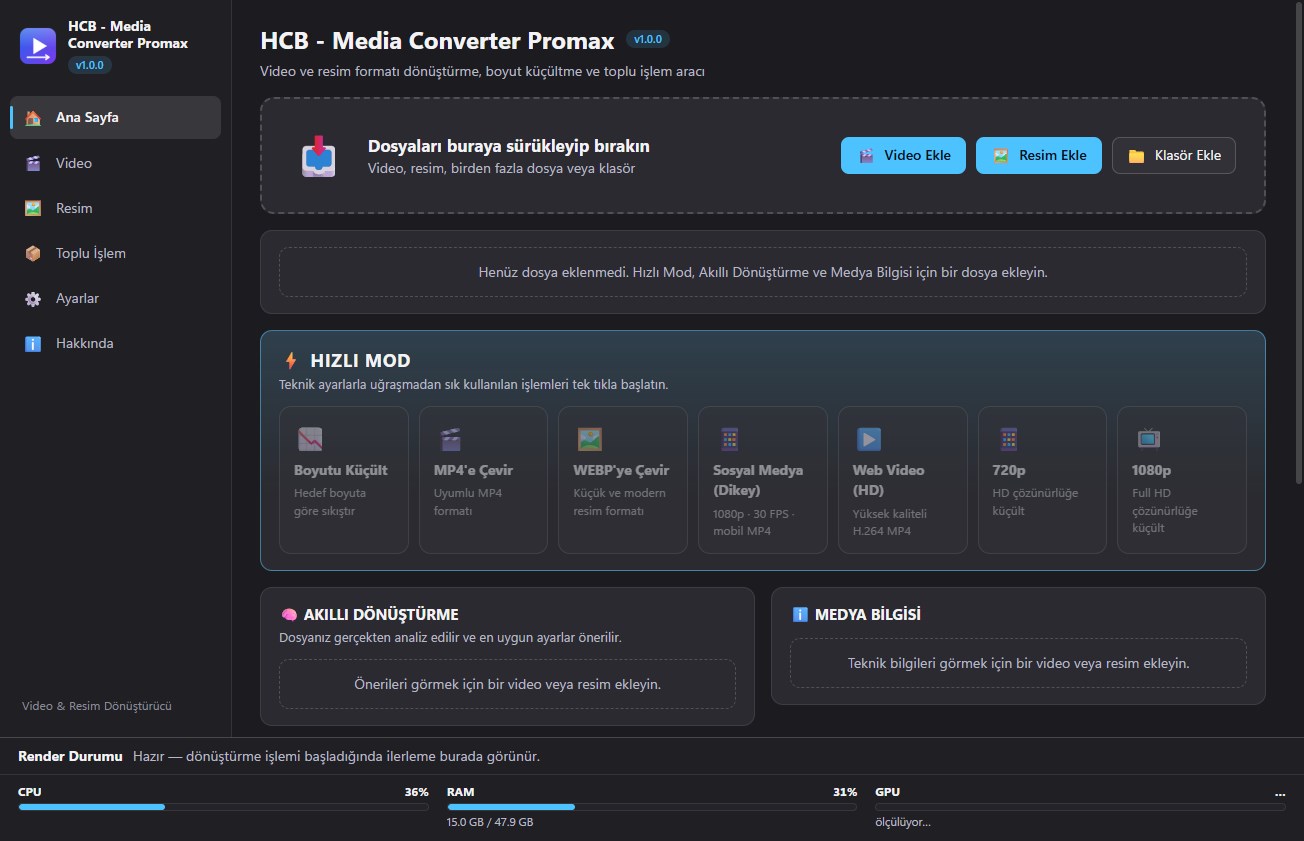Click the HCB app logo icon
This screenshot has width=1304, height=841.
39,45
